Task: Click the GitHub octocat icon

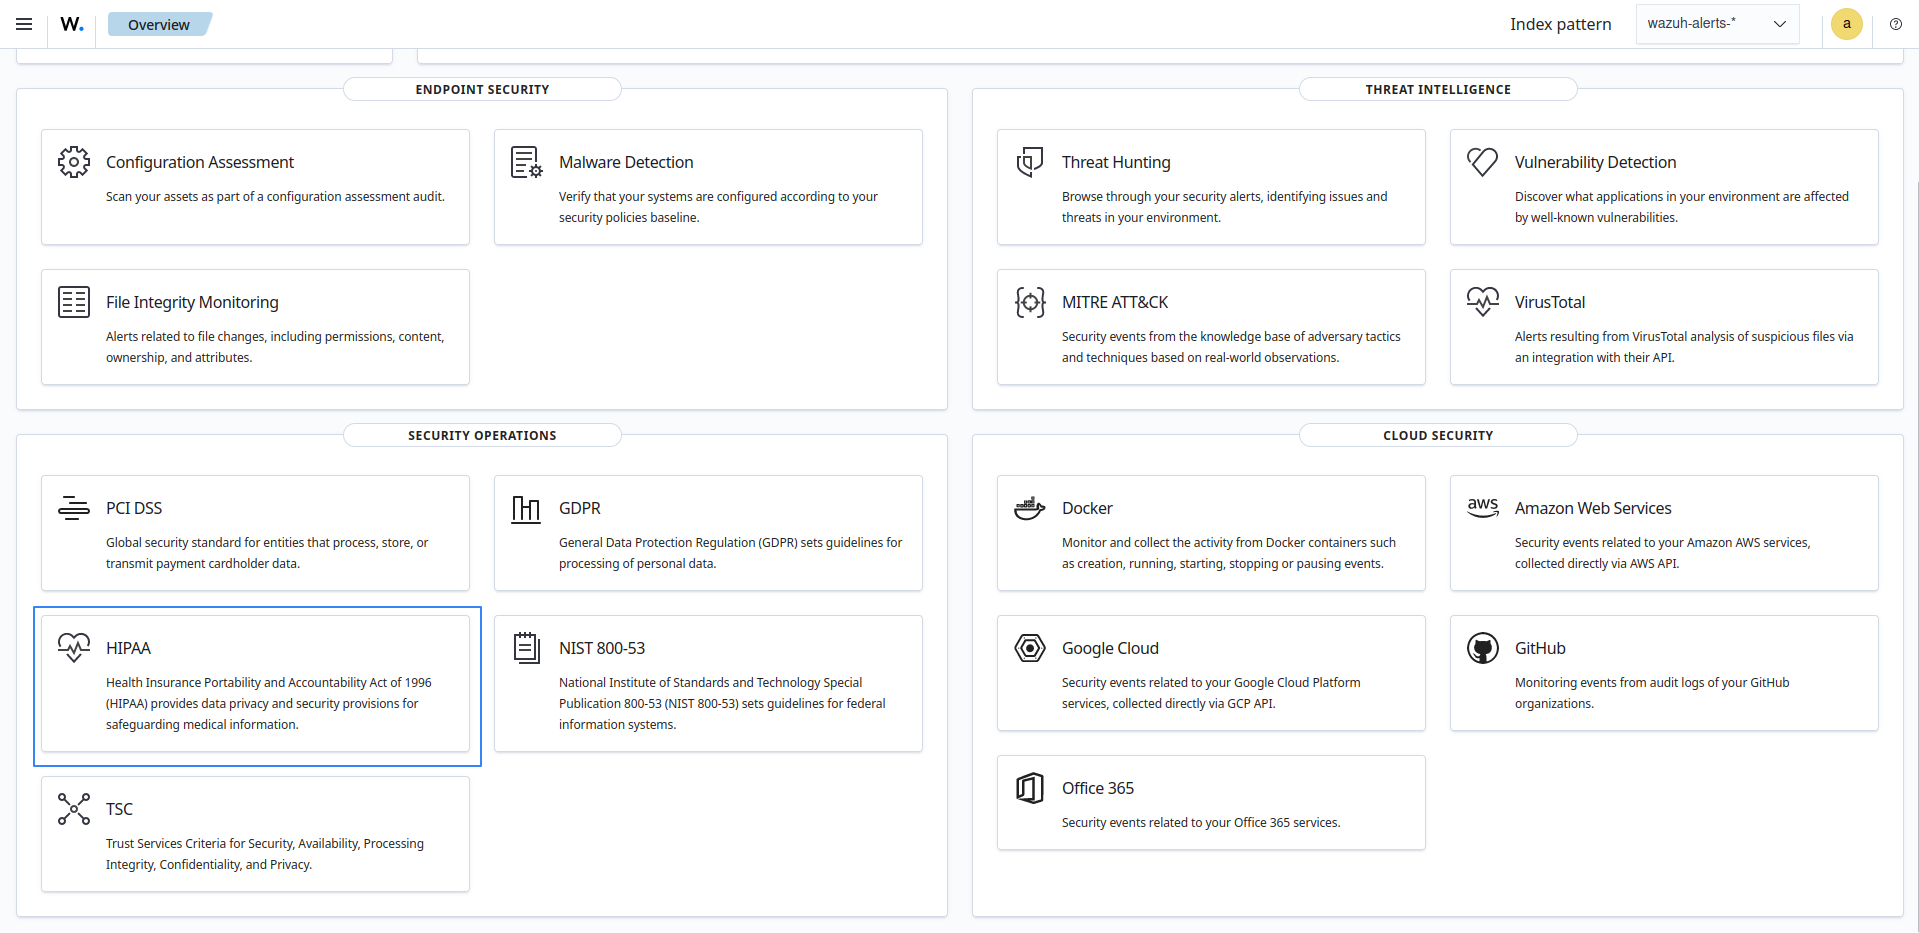Action: coord(1482,648)
